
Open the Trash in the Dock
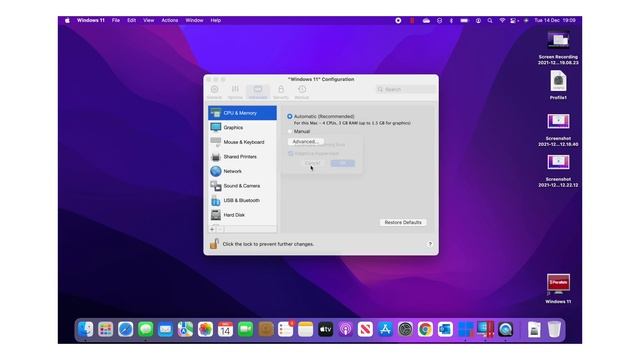[554, 329]
